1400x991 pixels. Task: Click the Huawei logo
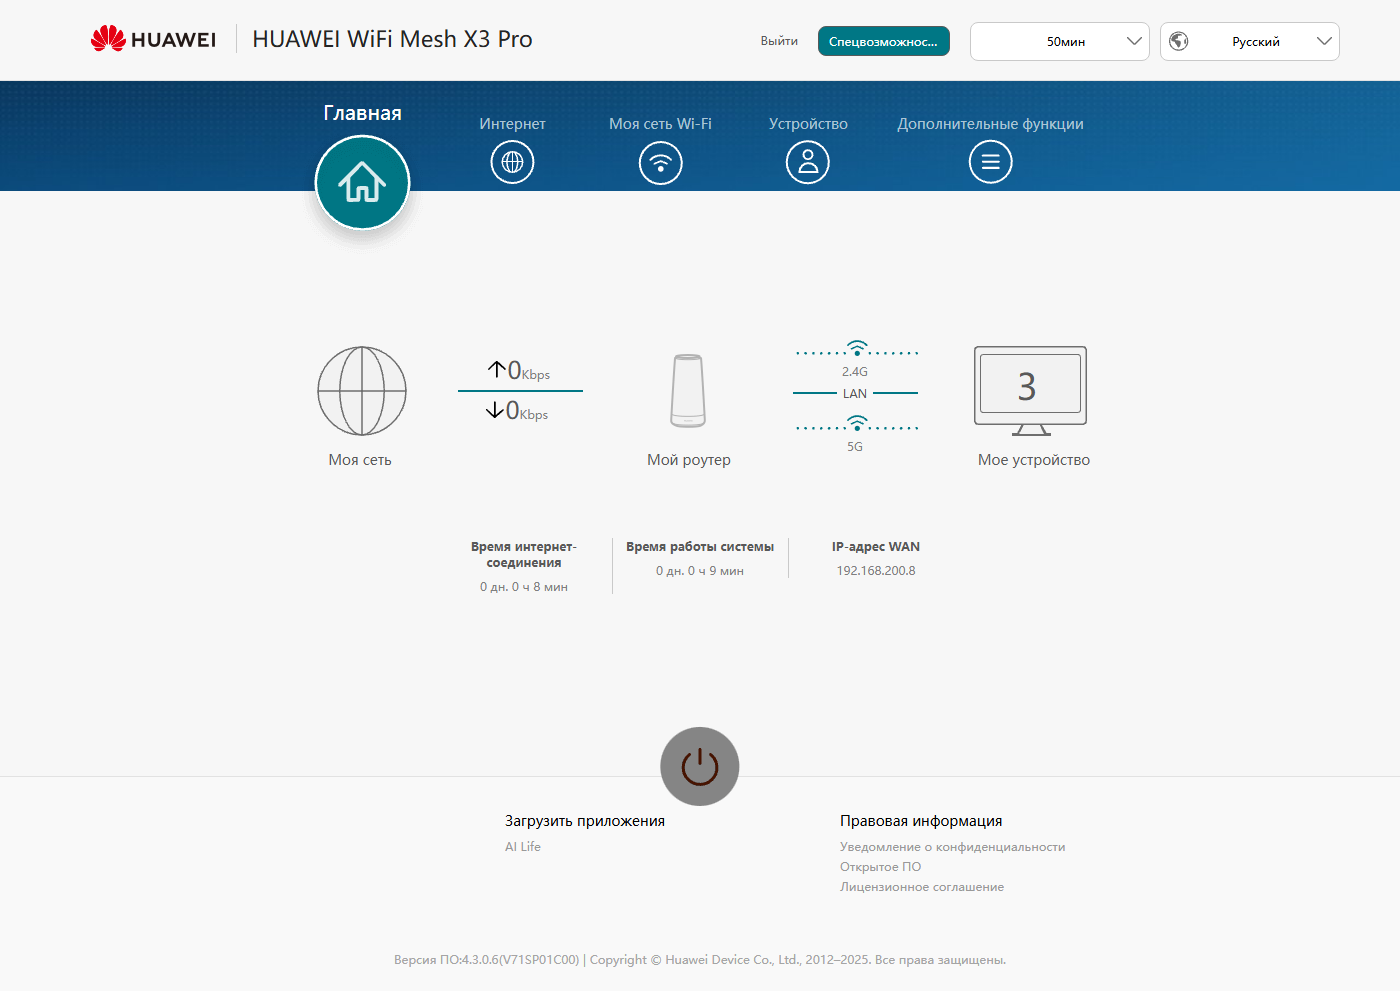[153, 39]
